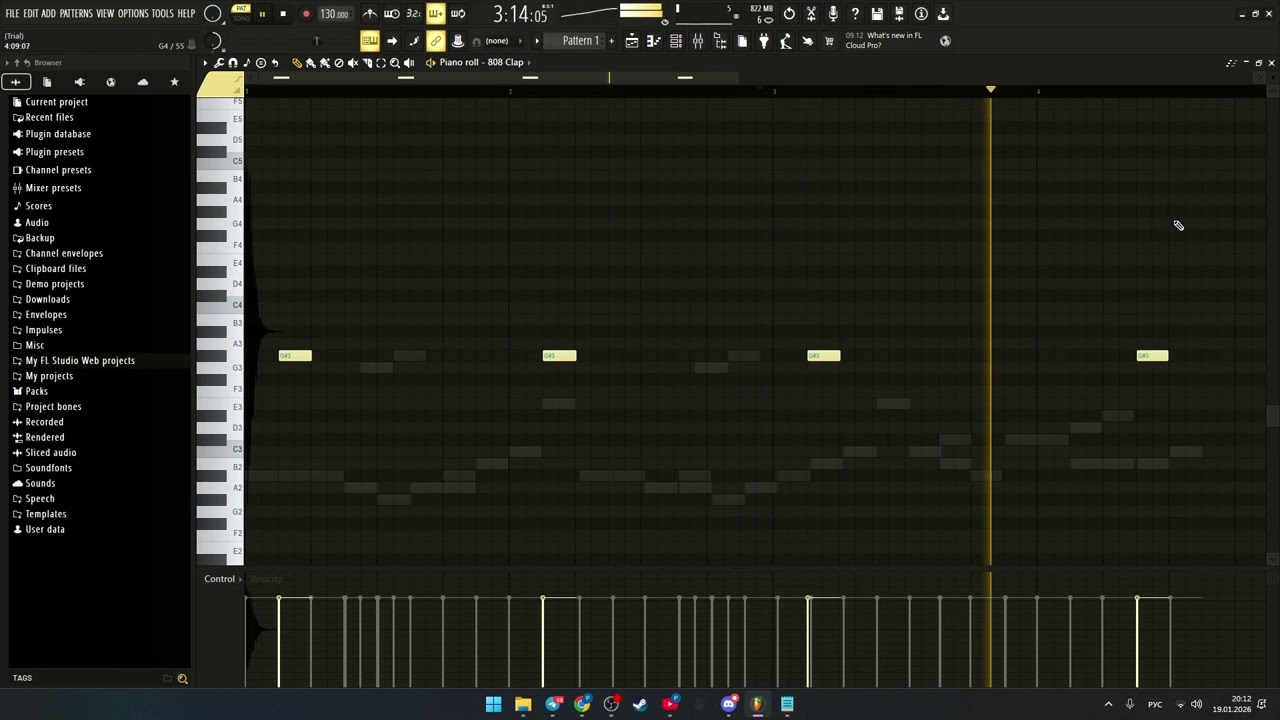The image size is (1280, 720).
Task: Open the TOOLS menu
Action: [x=163, y=14]
